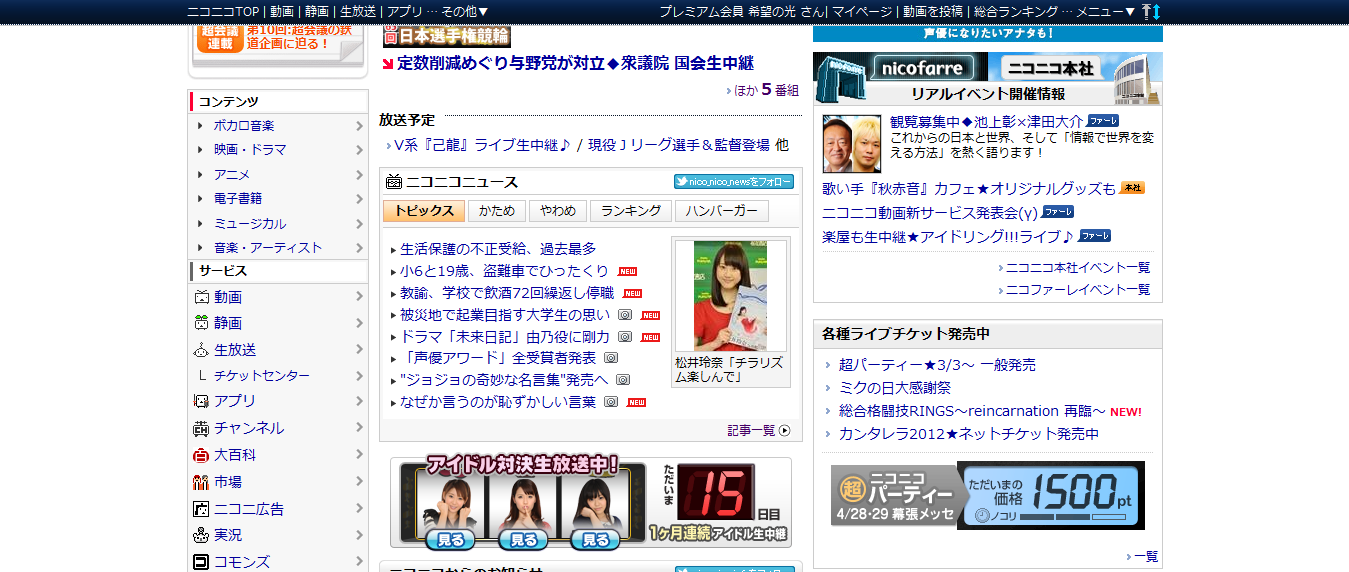
Task: Expand the アニメ category chevron
Action: [359, 175]
